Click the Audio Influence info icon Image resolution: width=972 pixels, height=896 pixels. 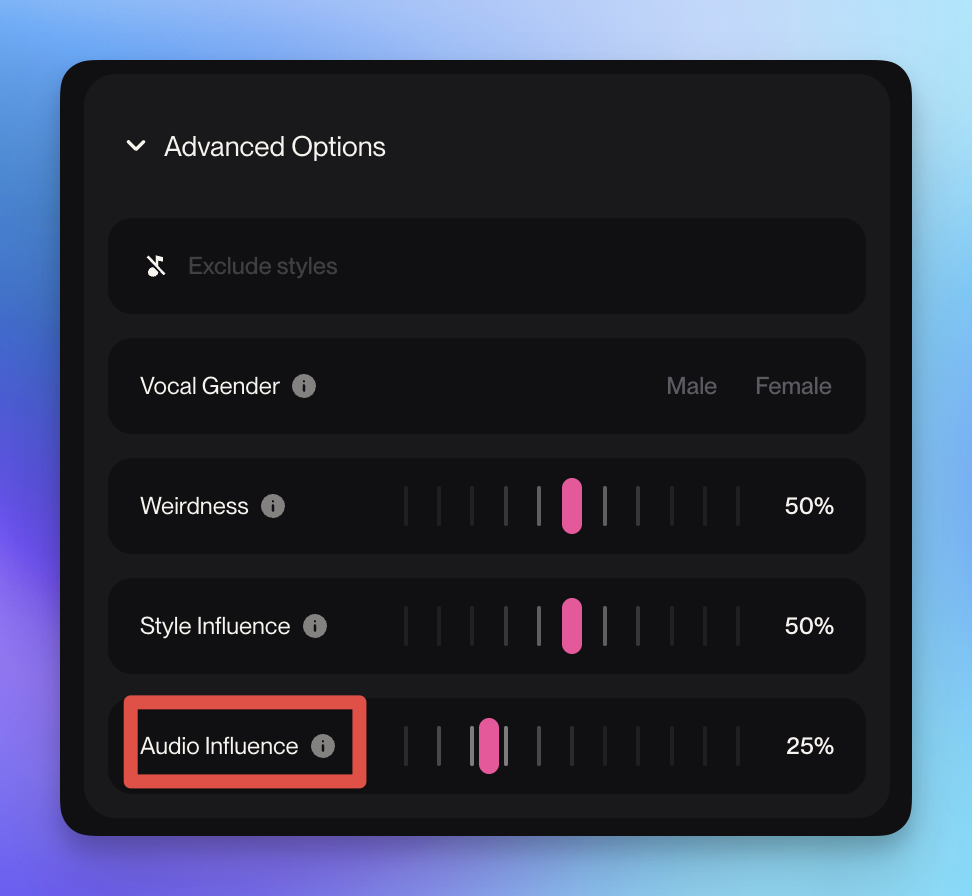click(x=323, y=746)
